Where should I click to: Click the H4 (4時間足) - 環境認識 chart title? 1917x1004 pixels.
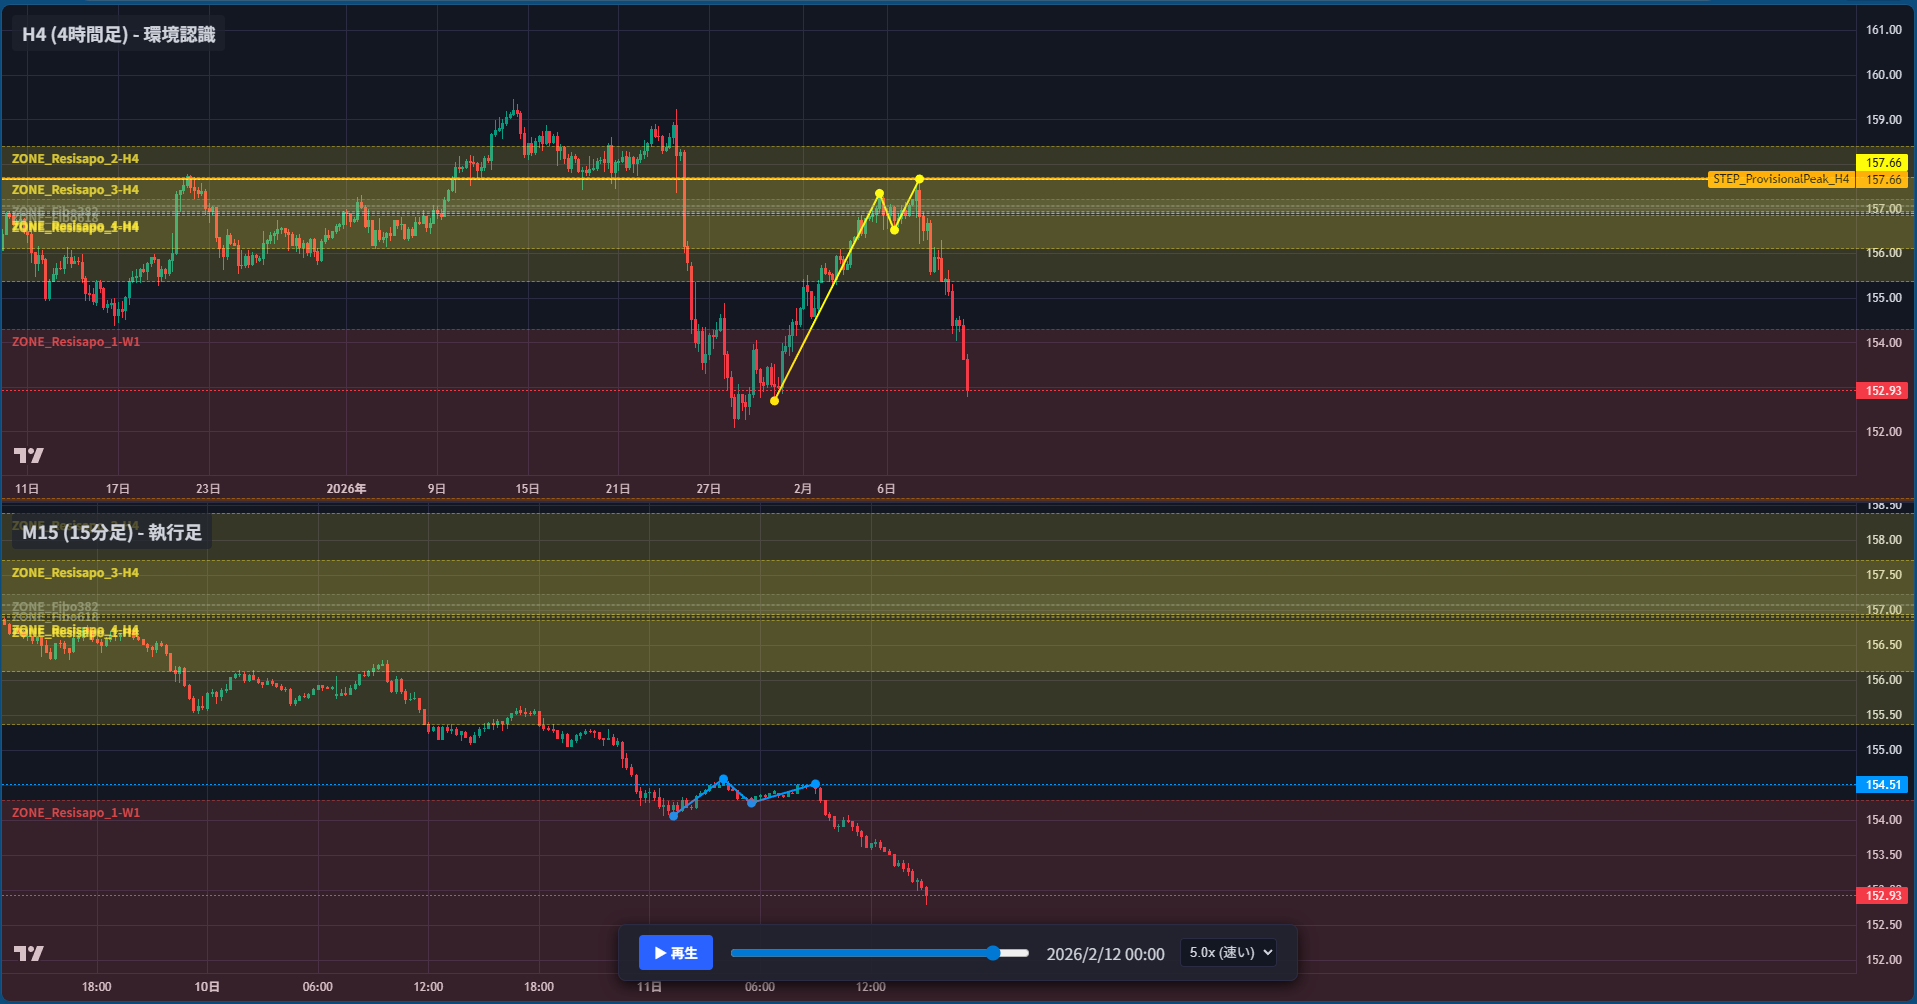pos(118,34)
